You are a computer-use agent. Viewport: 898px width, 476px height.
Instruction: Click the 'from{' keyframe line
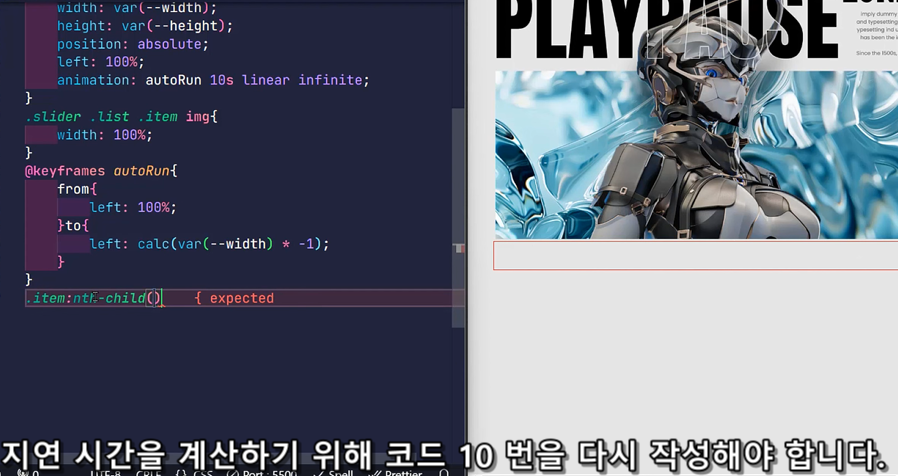[x=77, y=189]
